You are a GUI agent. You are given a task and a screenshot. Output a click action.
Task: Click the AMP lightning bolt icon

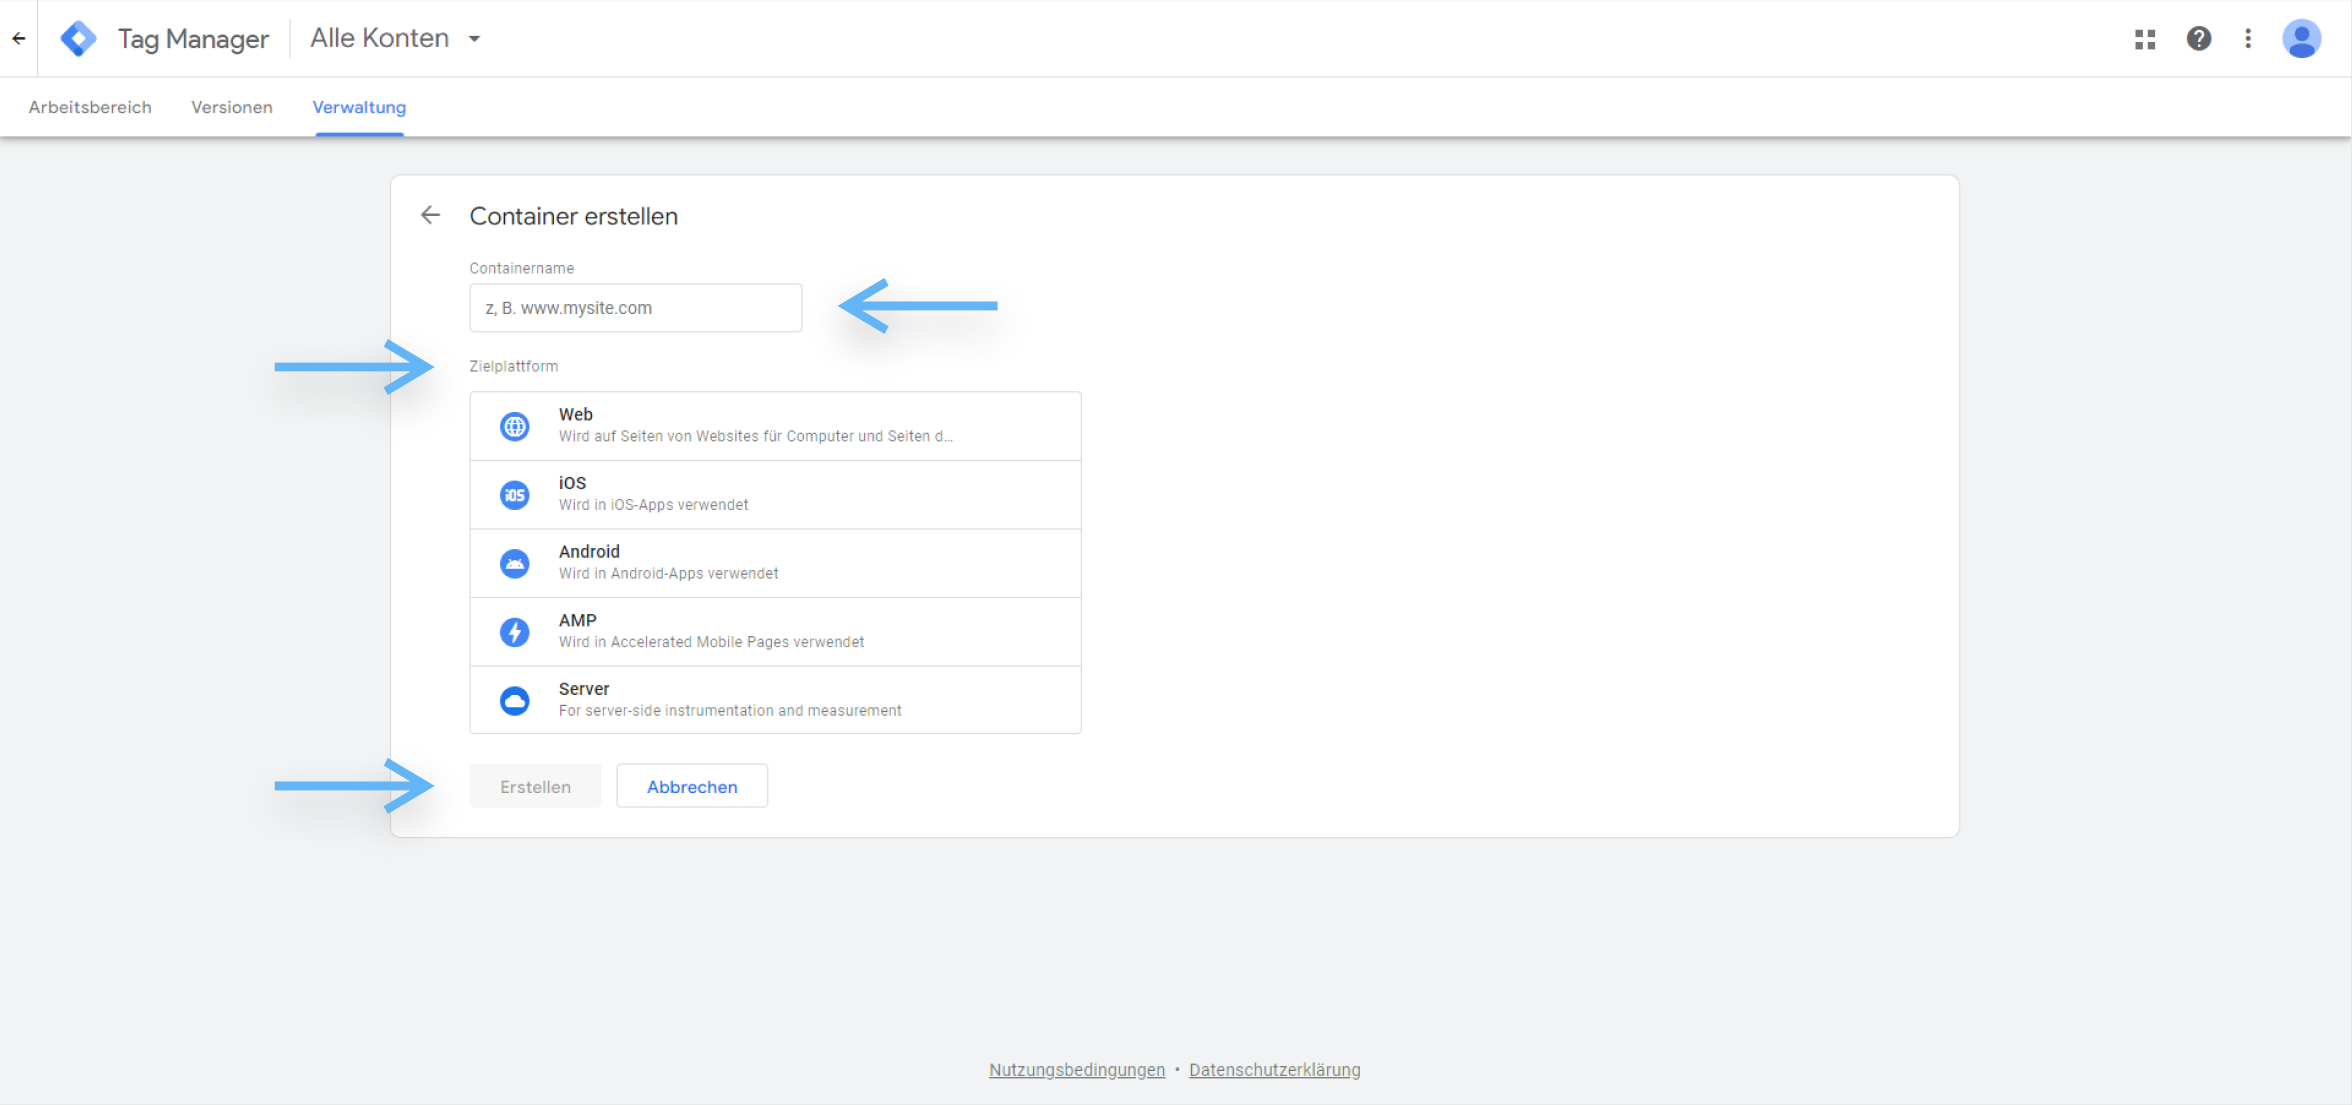click(x=514, y=631)
